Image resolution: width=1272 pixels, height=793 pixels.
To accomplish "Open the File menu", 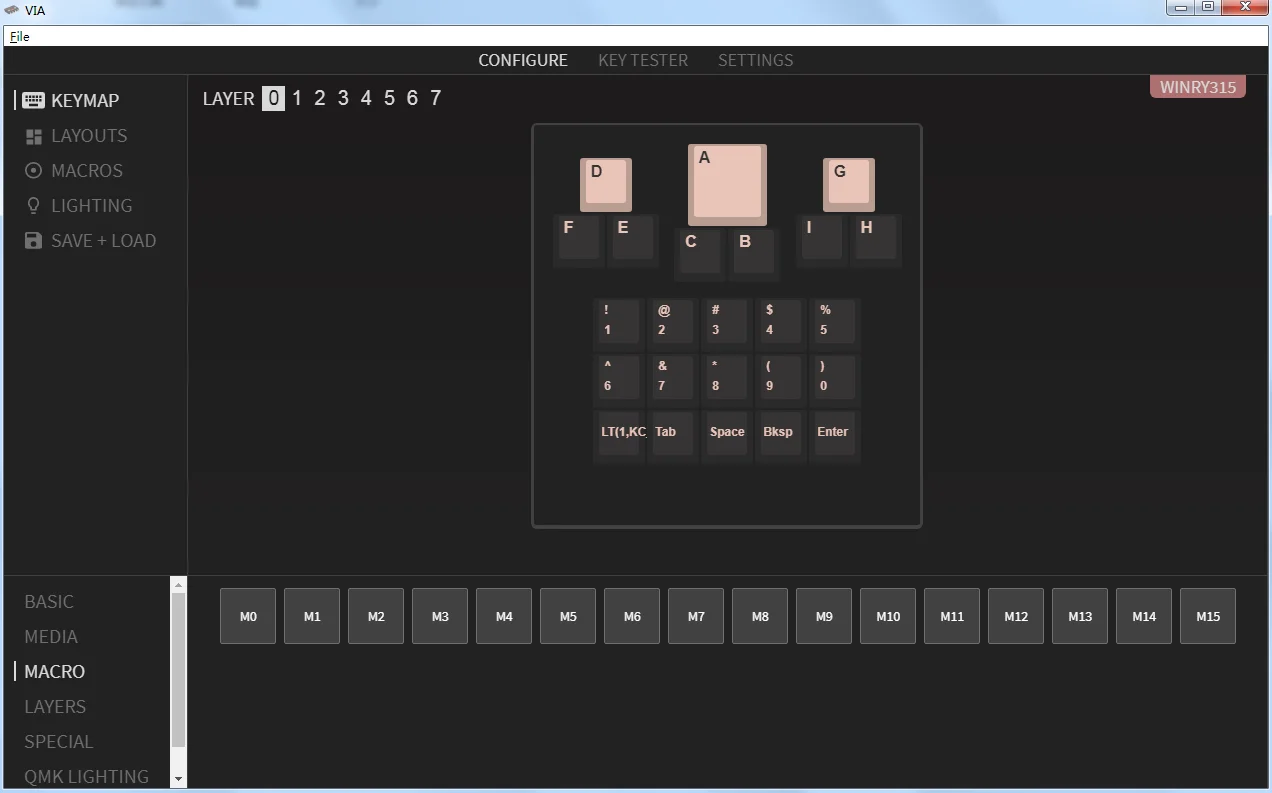I will 20,36.
